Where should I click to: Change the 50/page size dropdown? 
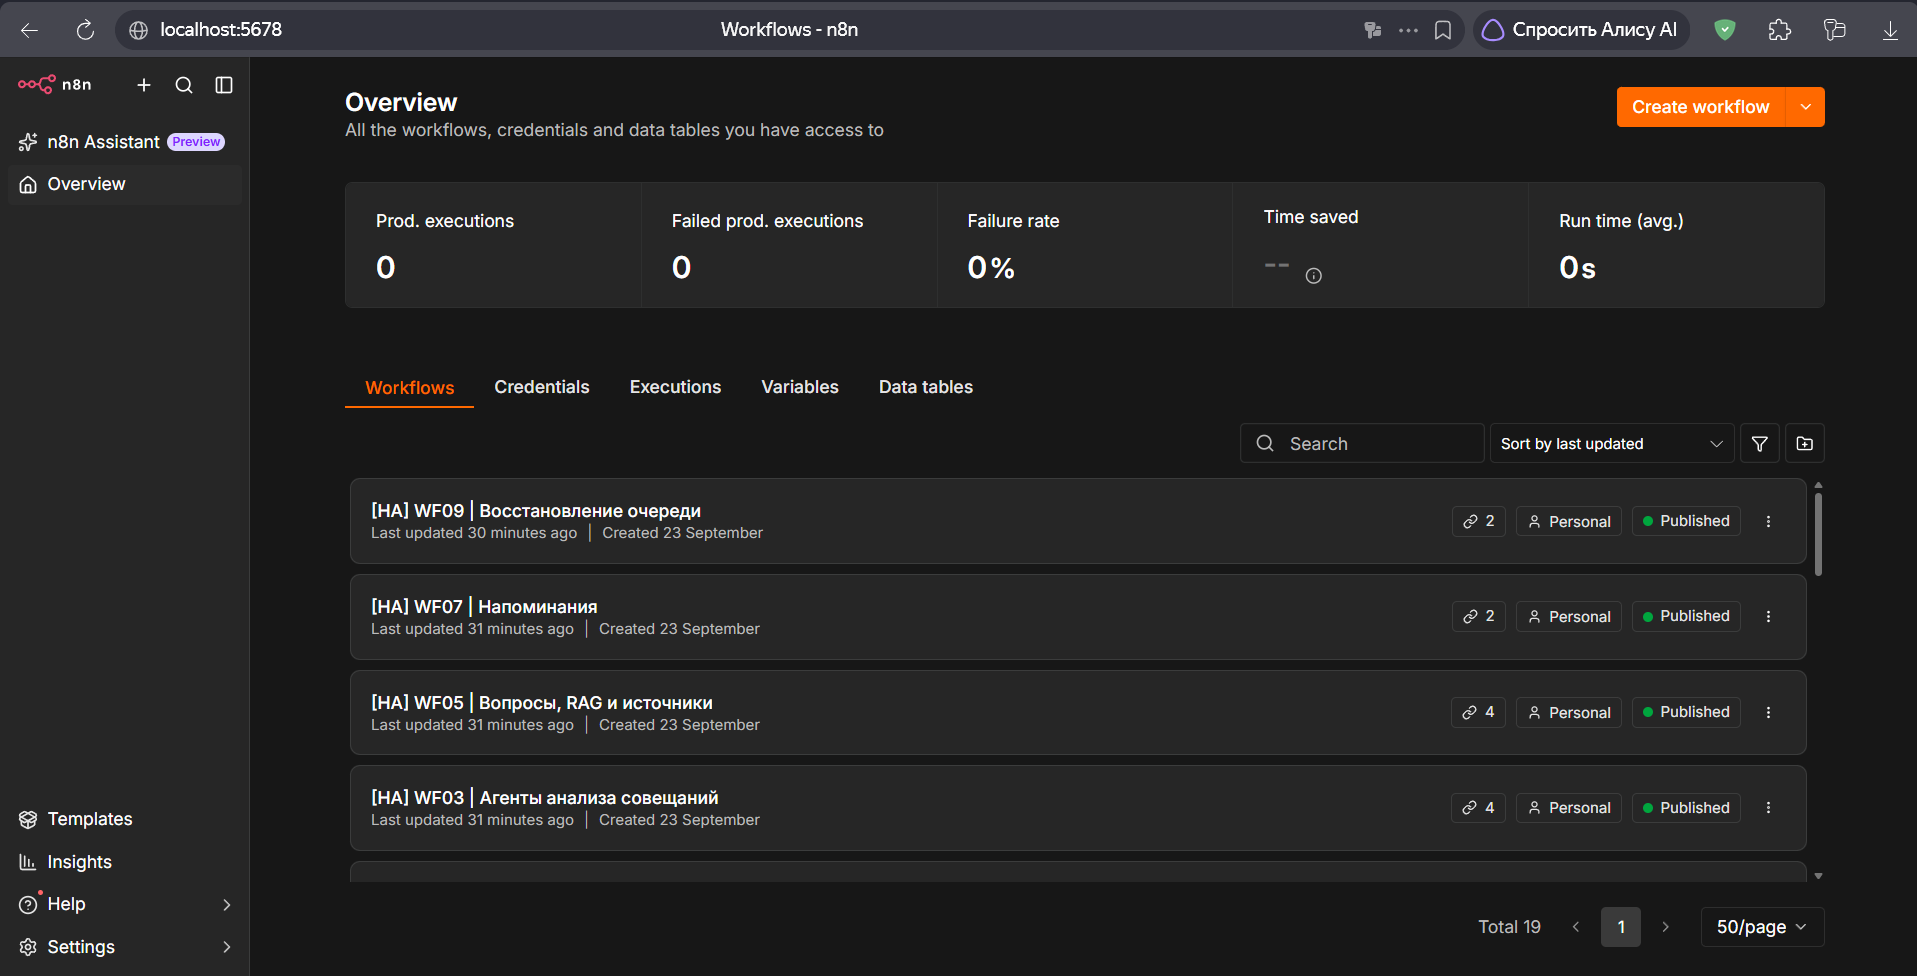pyautogui.click(x=1762, y=927)
